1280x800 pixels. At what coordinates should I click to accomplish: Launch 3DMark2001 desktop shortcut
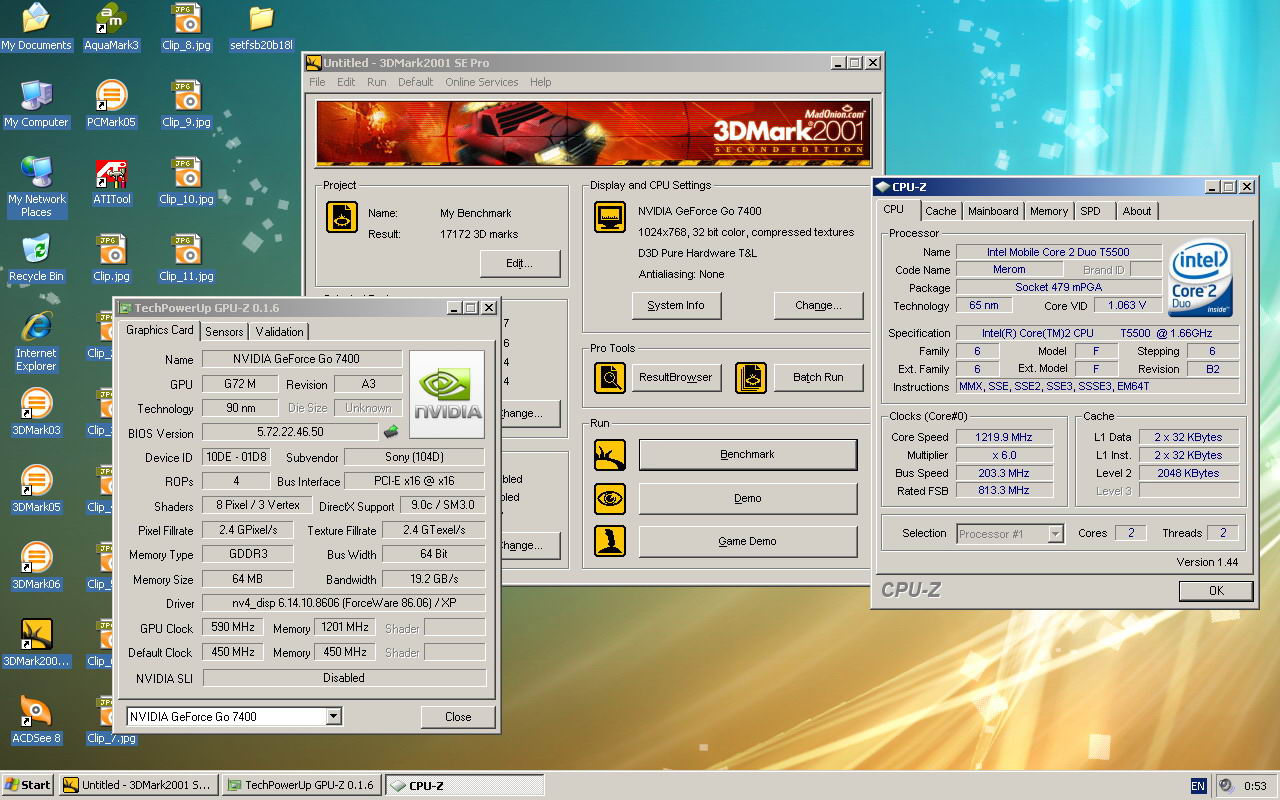tap(36, 643)
